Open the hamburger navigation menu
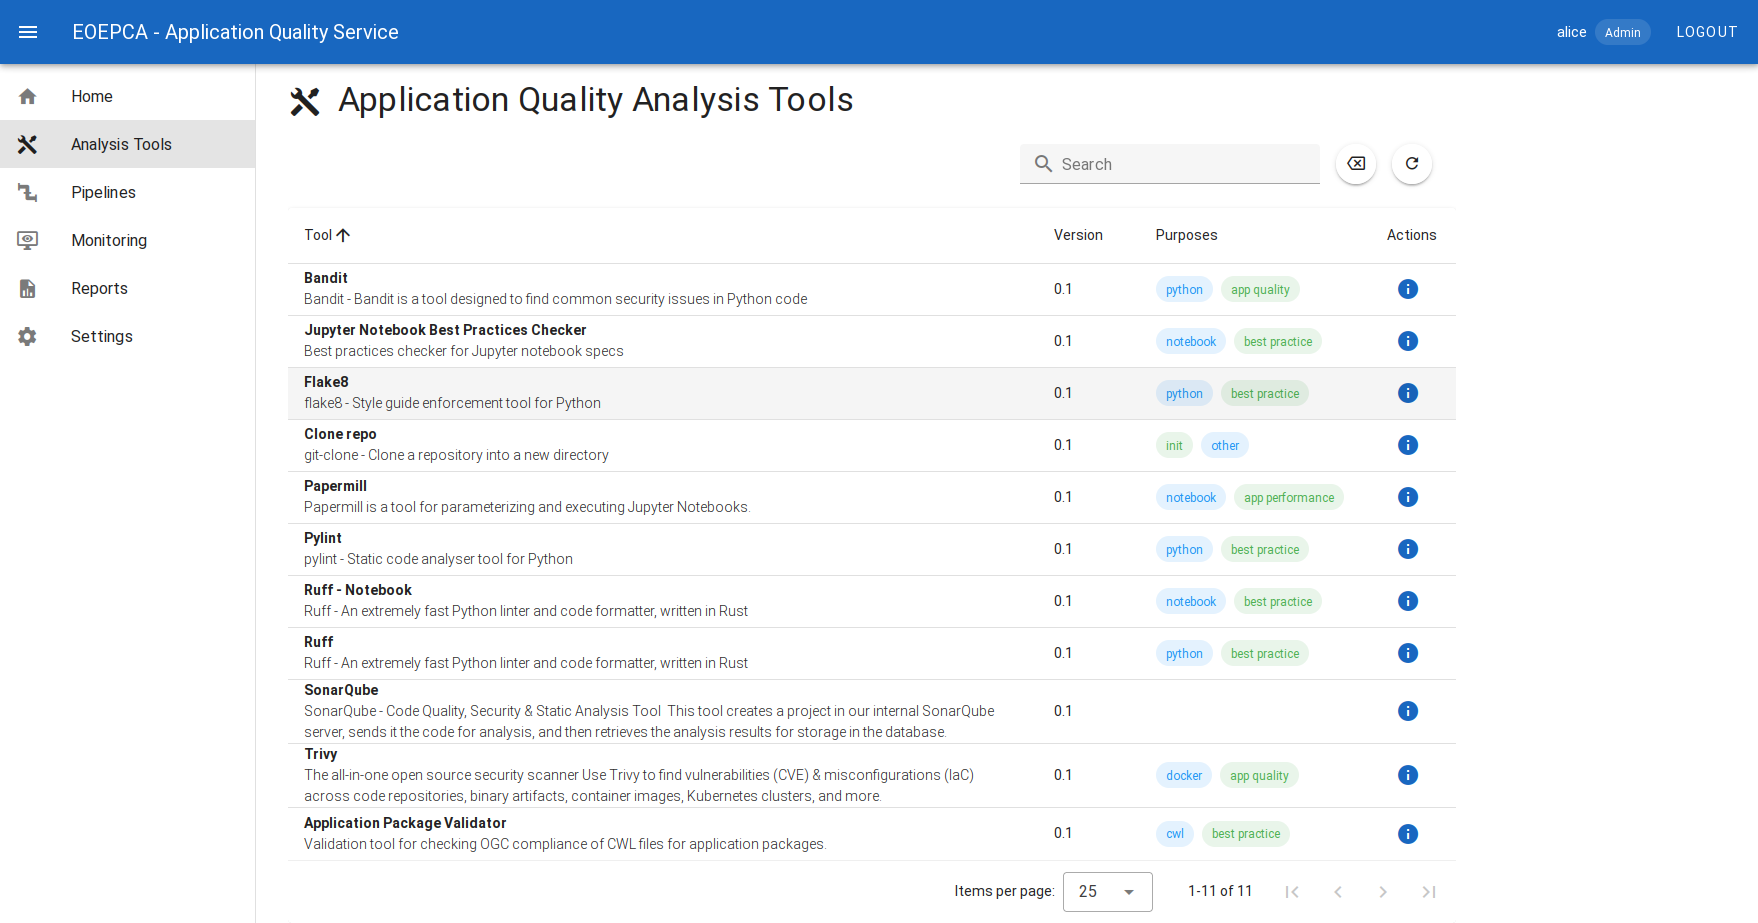 pyautogui.click(x=28, y=32)
